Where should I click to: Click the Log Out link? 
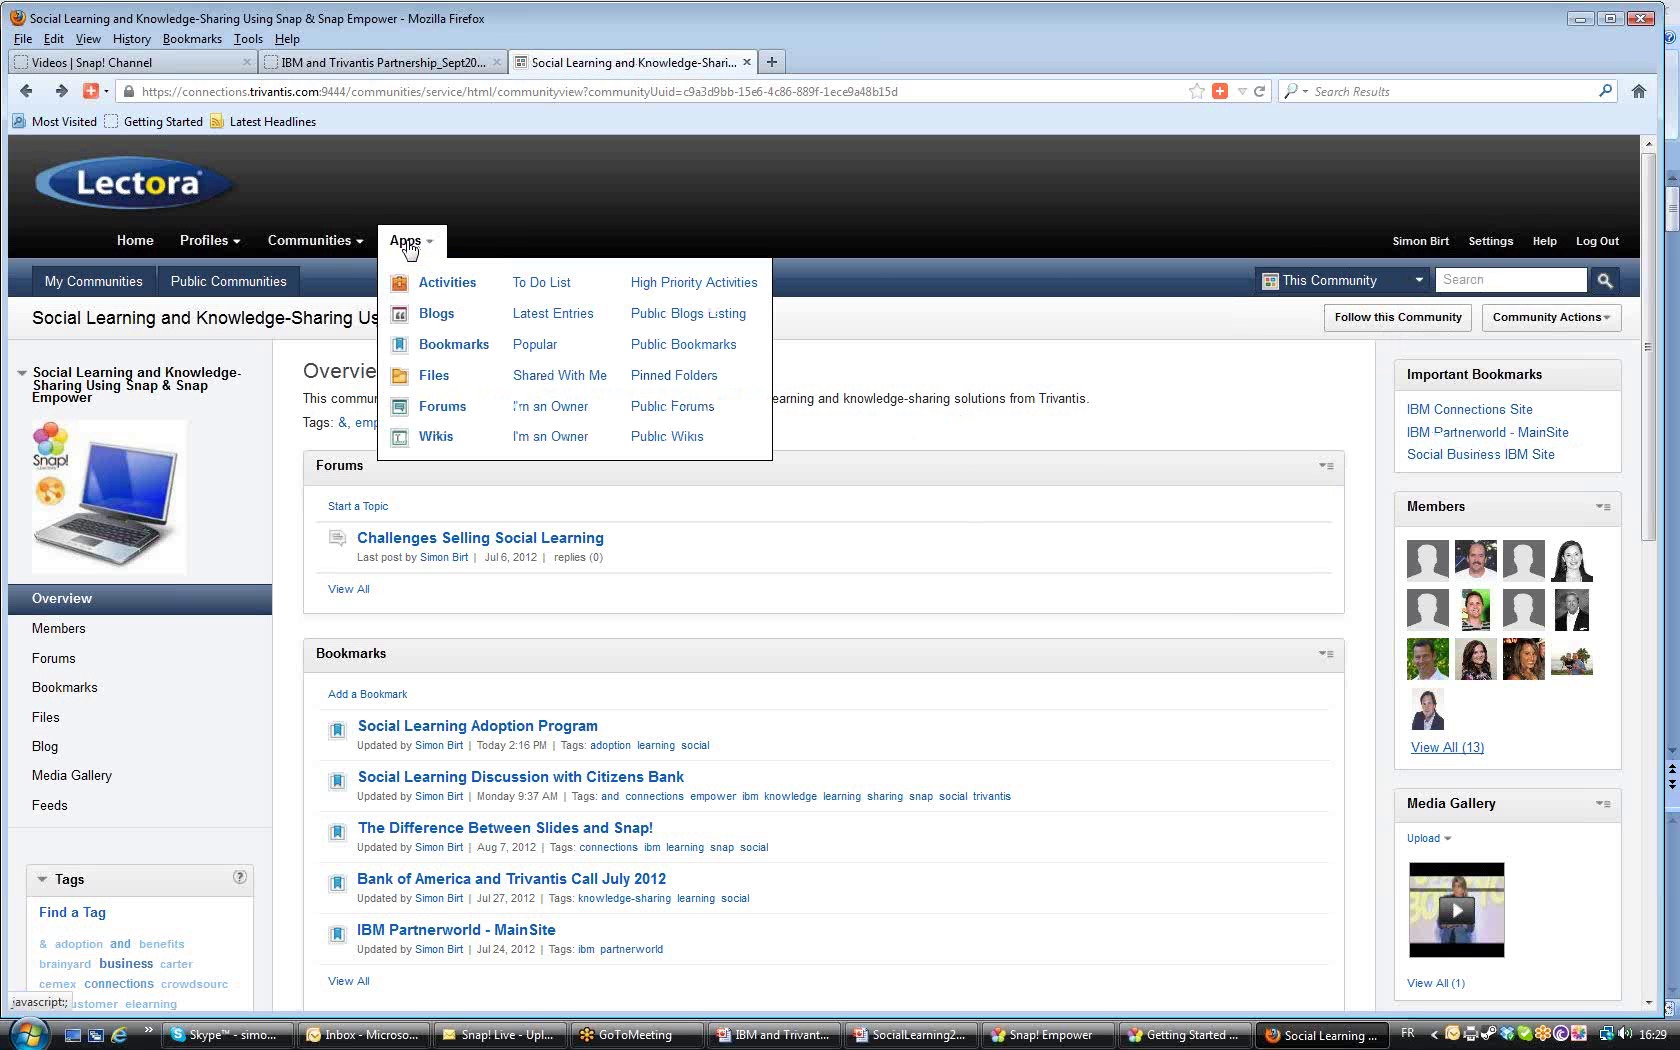coord(1597,241)
